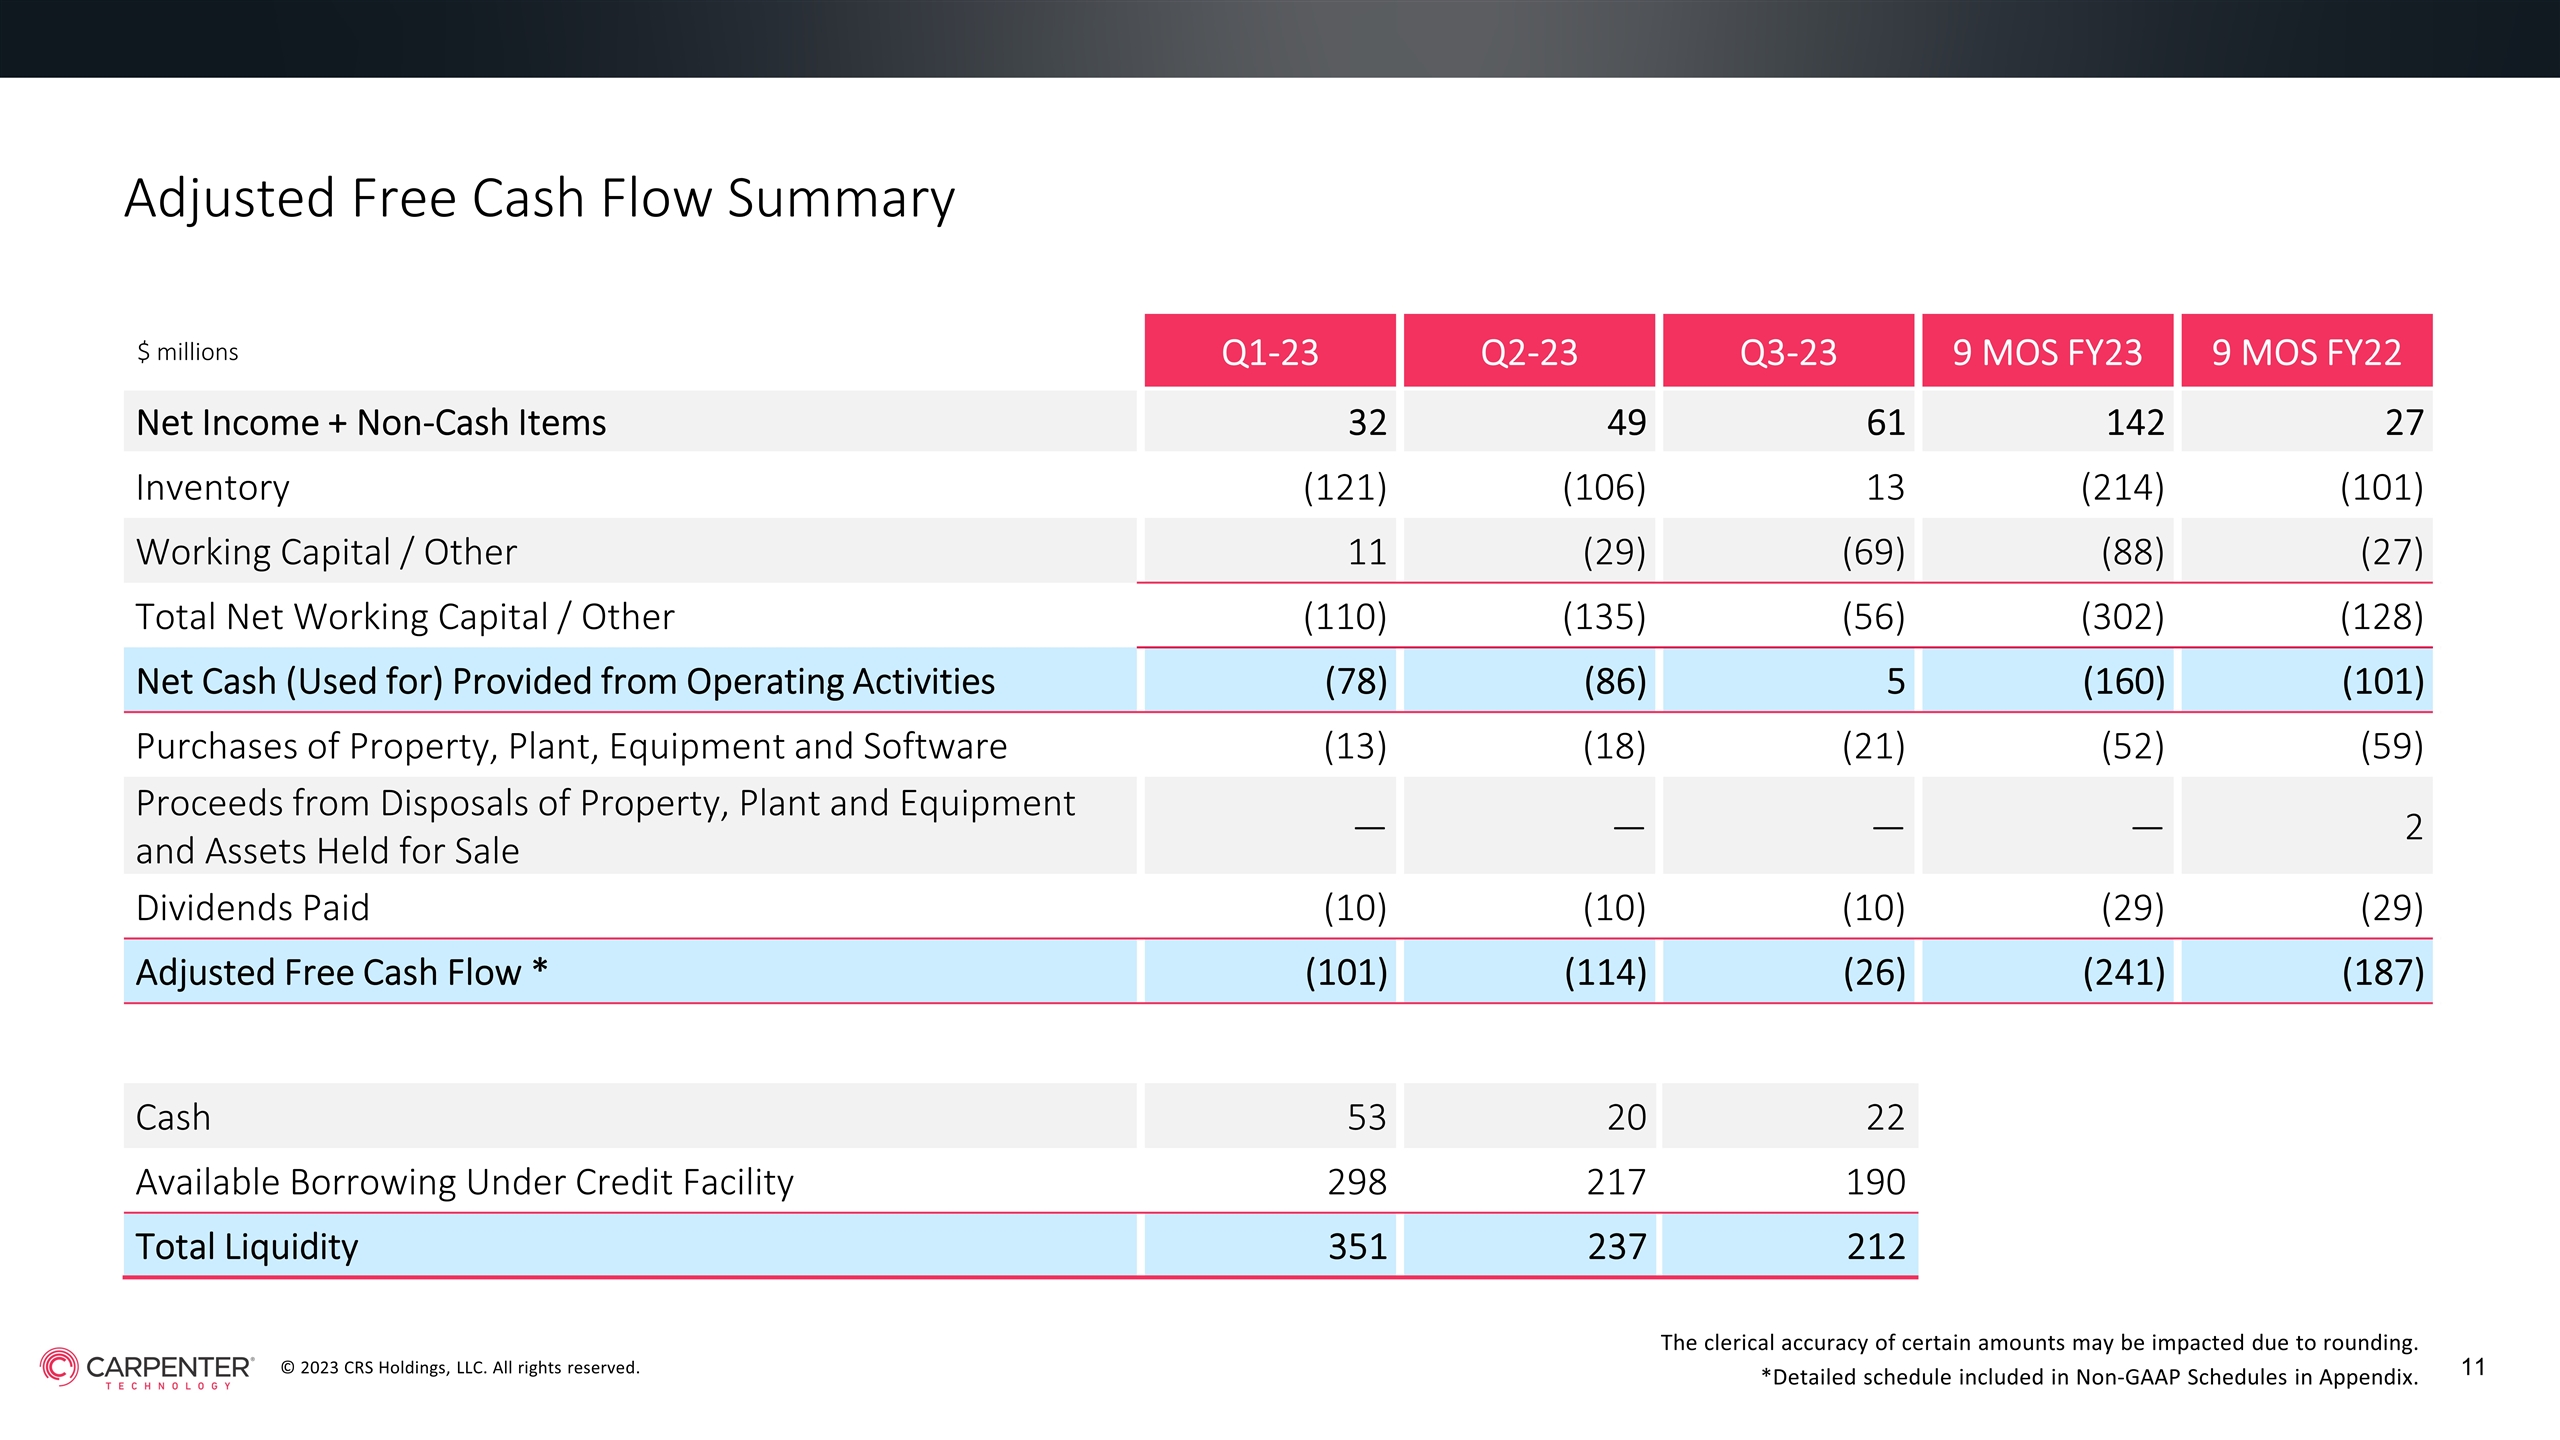Click the rounding clerical accuracy disclaimer
Screen dimensions: 2560x1440
pos(2039,1343)
